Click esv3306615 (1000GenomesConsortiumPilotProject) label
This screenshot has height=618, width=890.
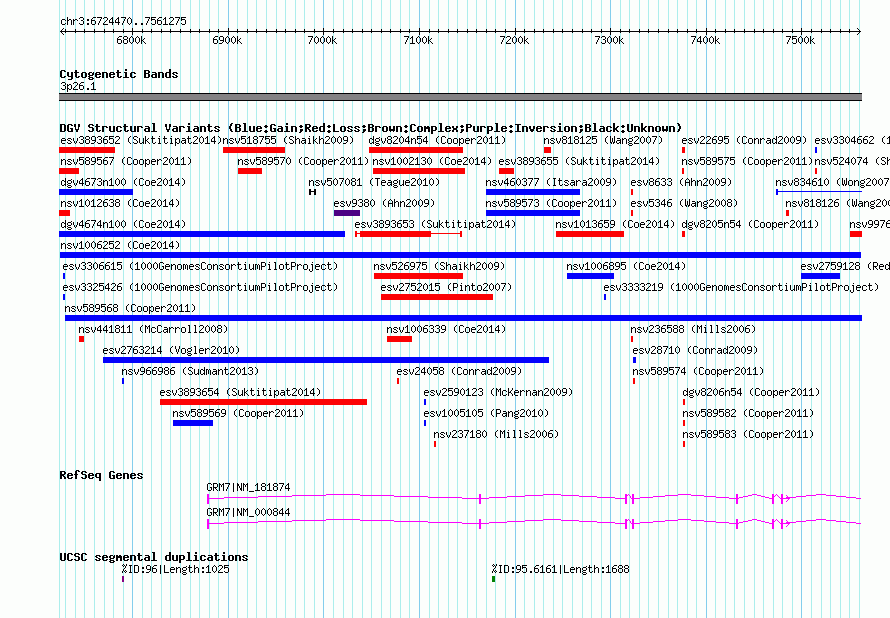200,266
